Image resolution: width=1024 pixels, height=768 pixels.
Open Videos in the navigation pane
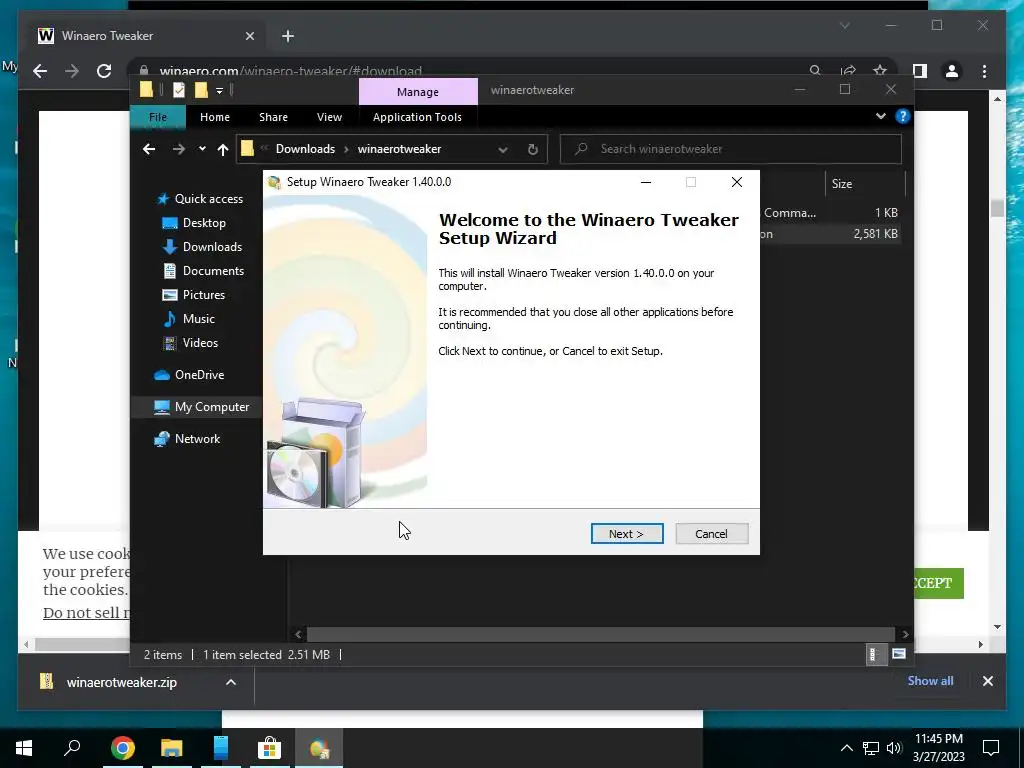pos(190,343)
